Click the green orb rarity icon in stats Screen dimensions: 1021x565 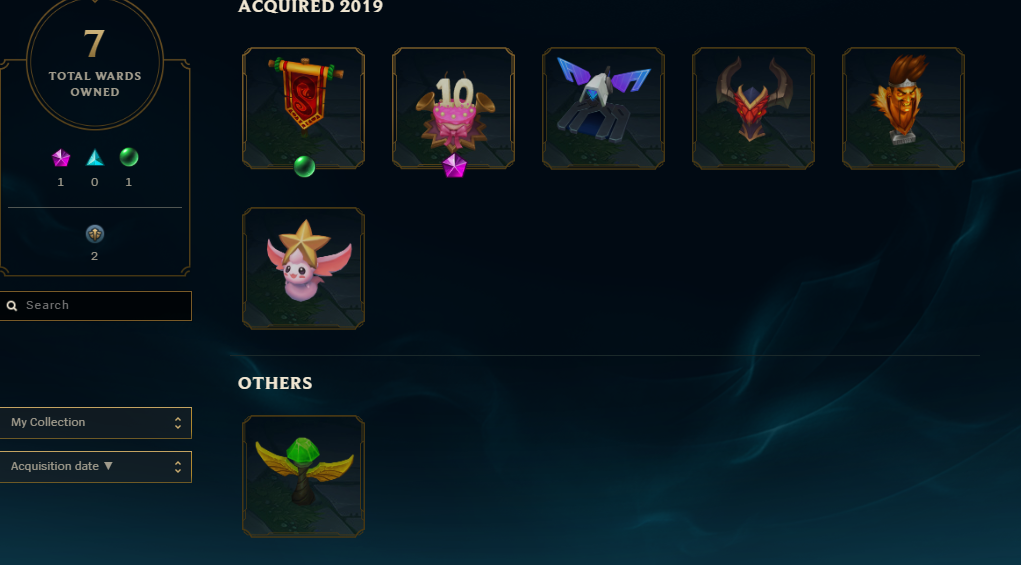[x=129, y=158]
